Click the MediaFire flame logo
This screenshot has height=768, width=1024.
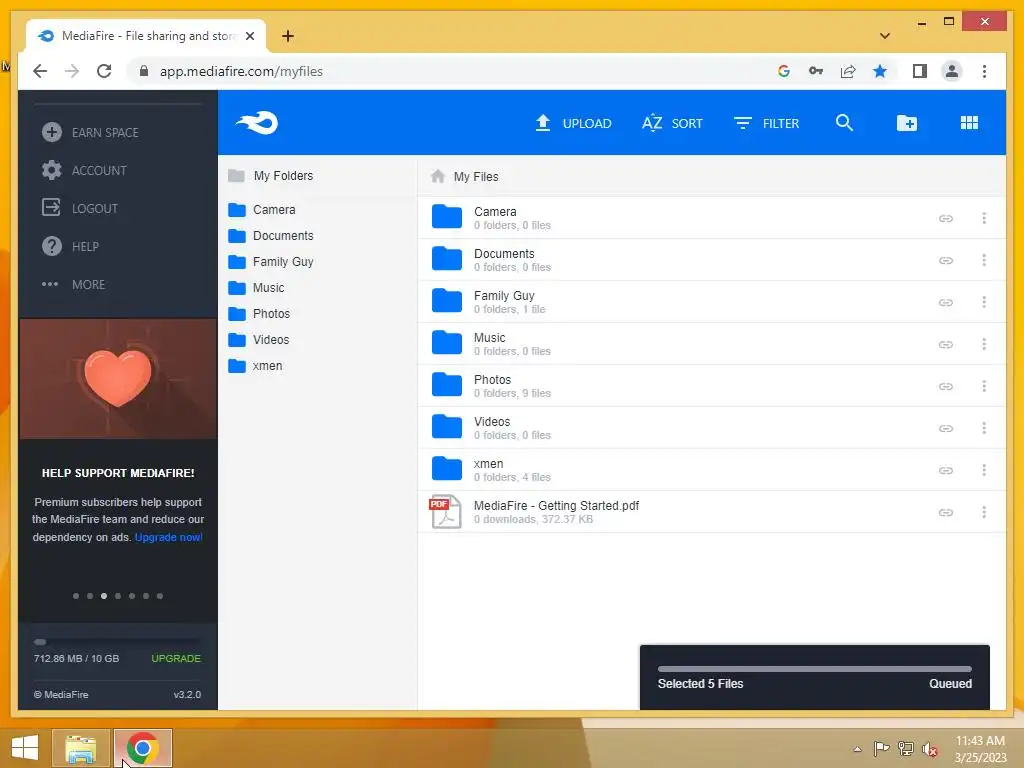click(257, 122)
